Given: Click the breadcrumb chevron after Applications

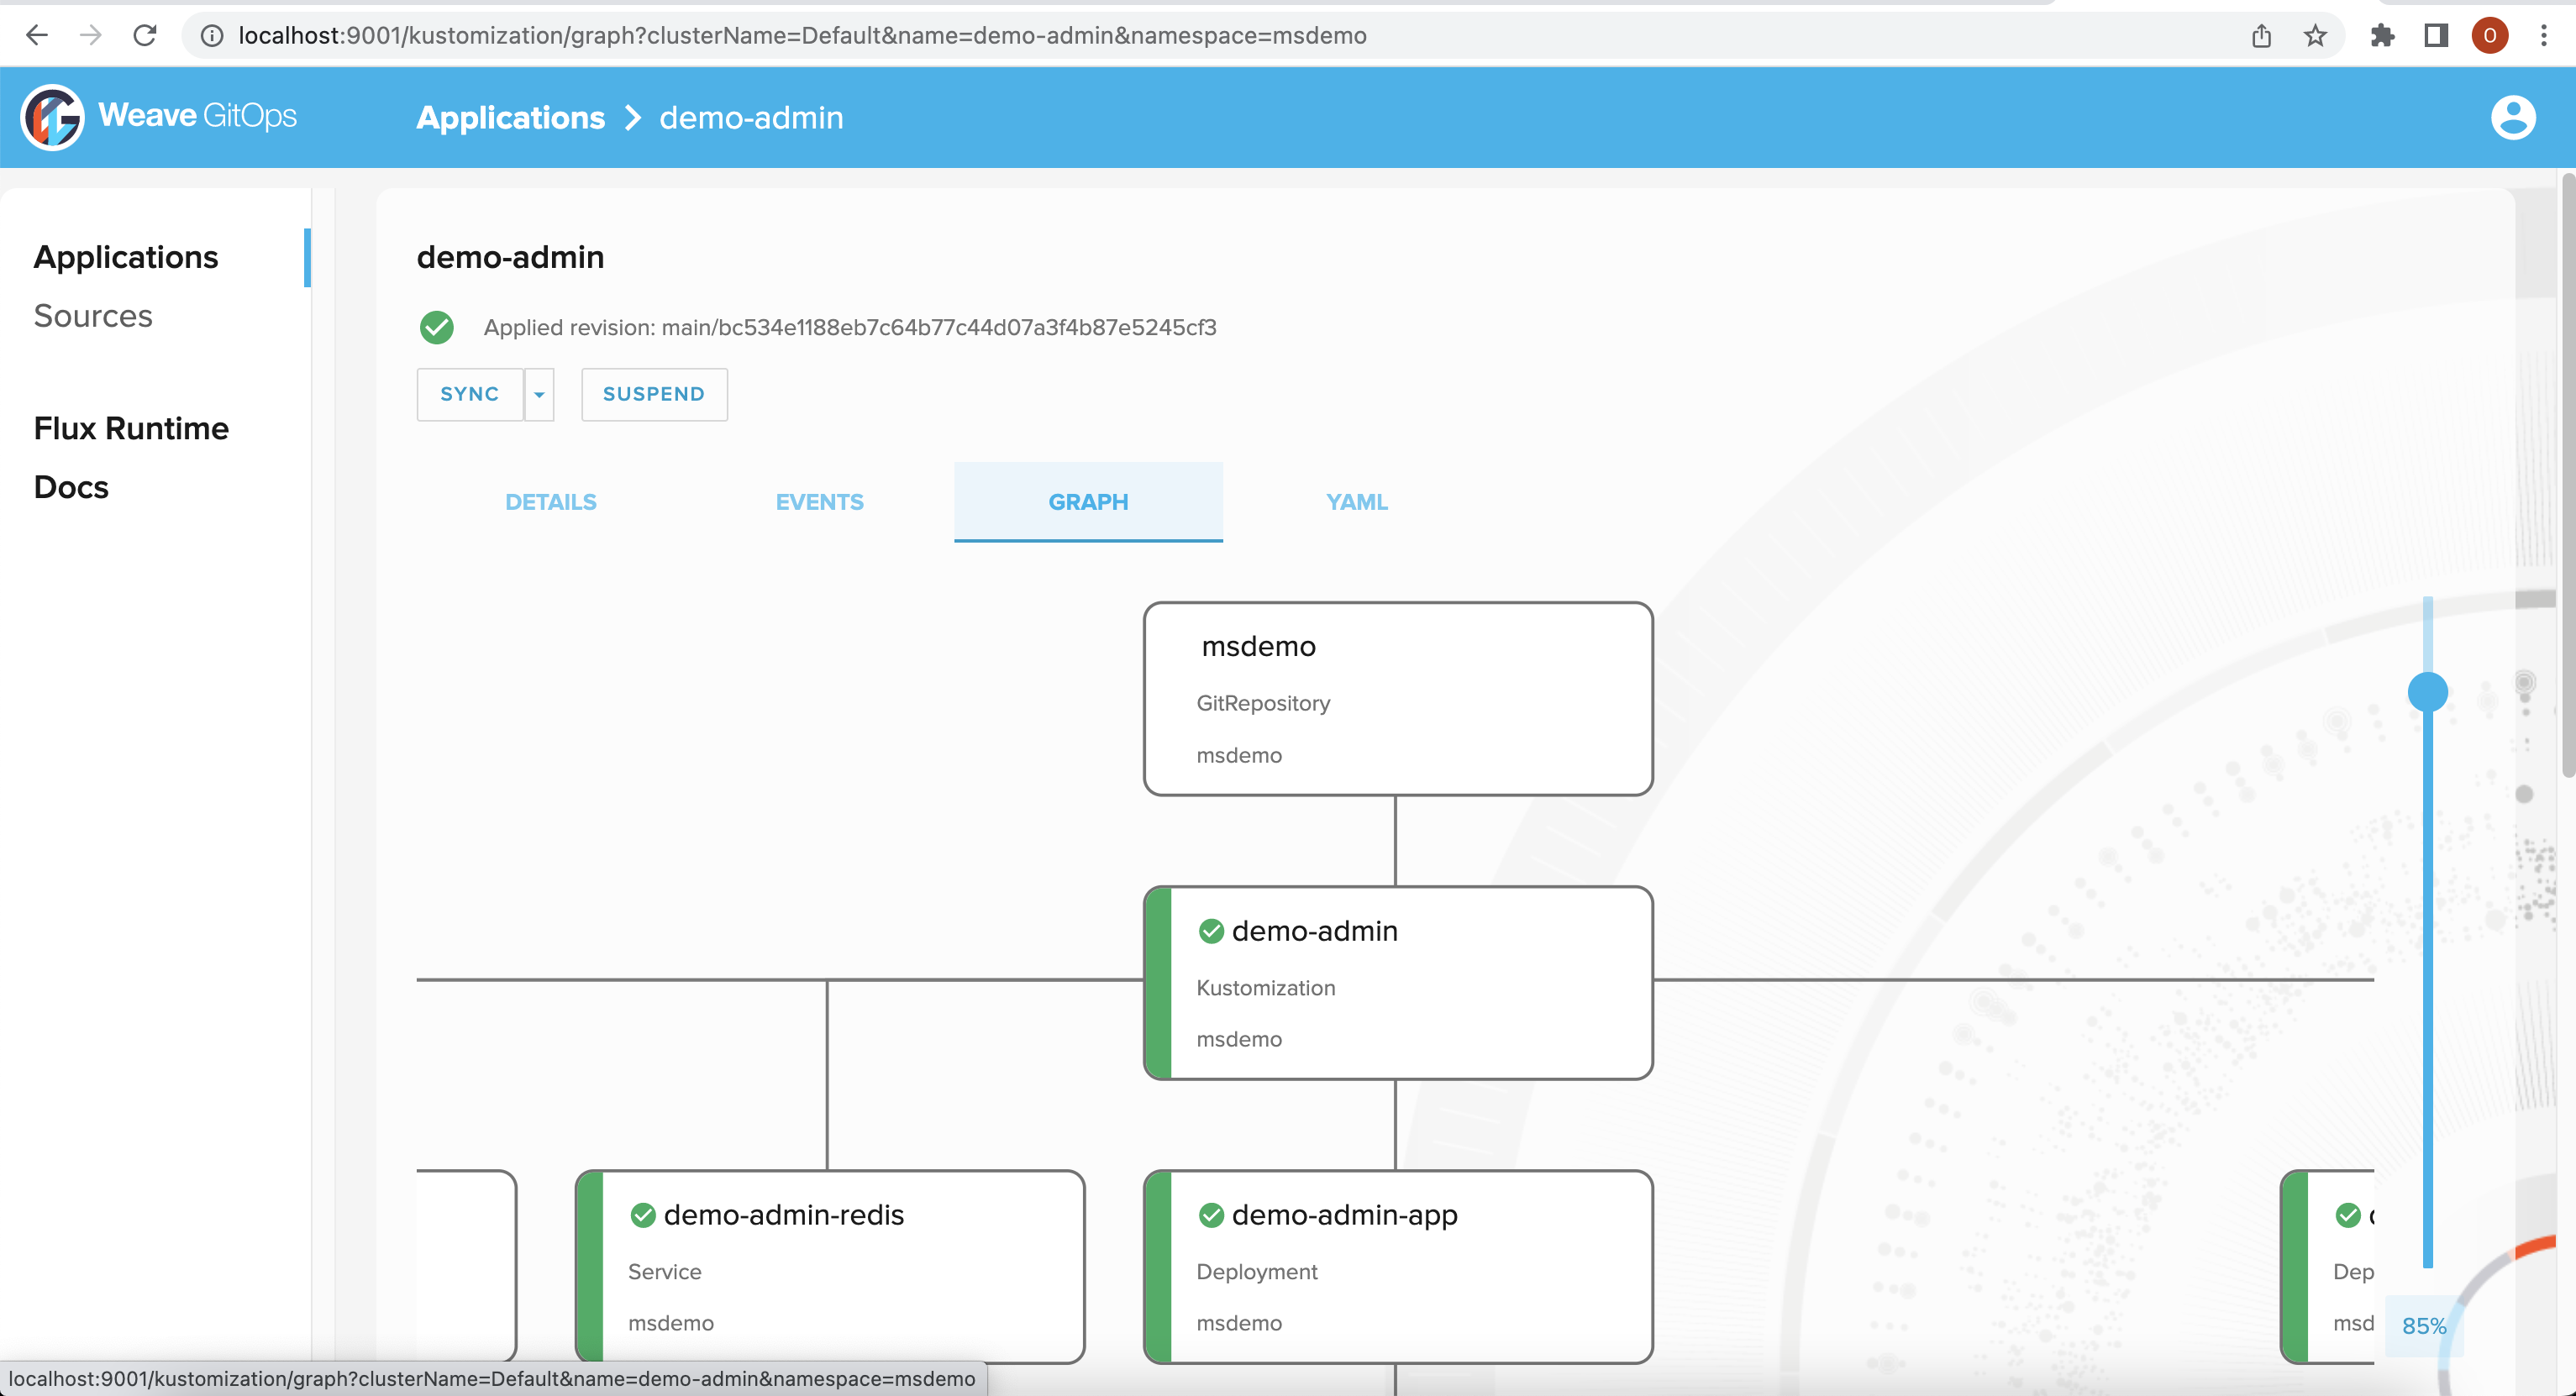Looking at the screenshot, I should point(632,118).
